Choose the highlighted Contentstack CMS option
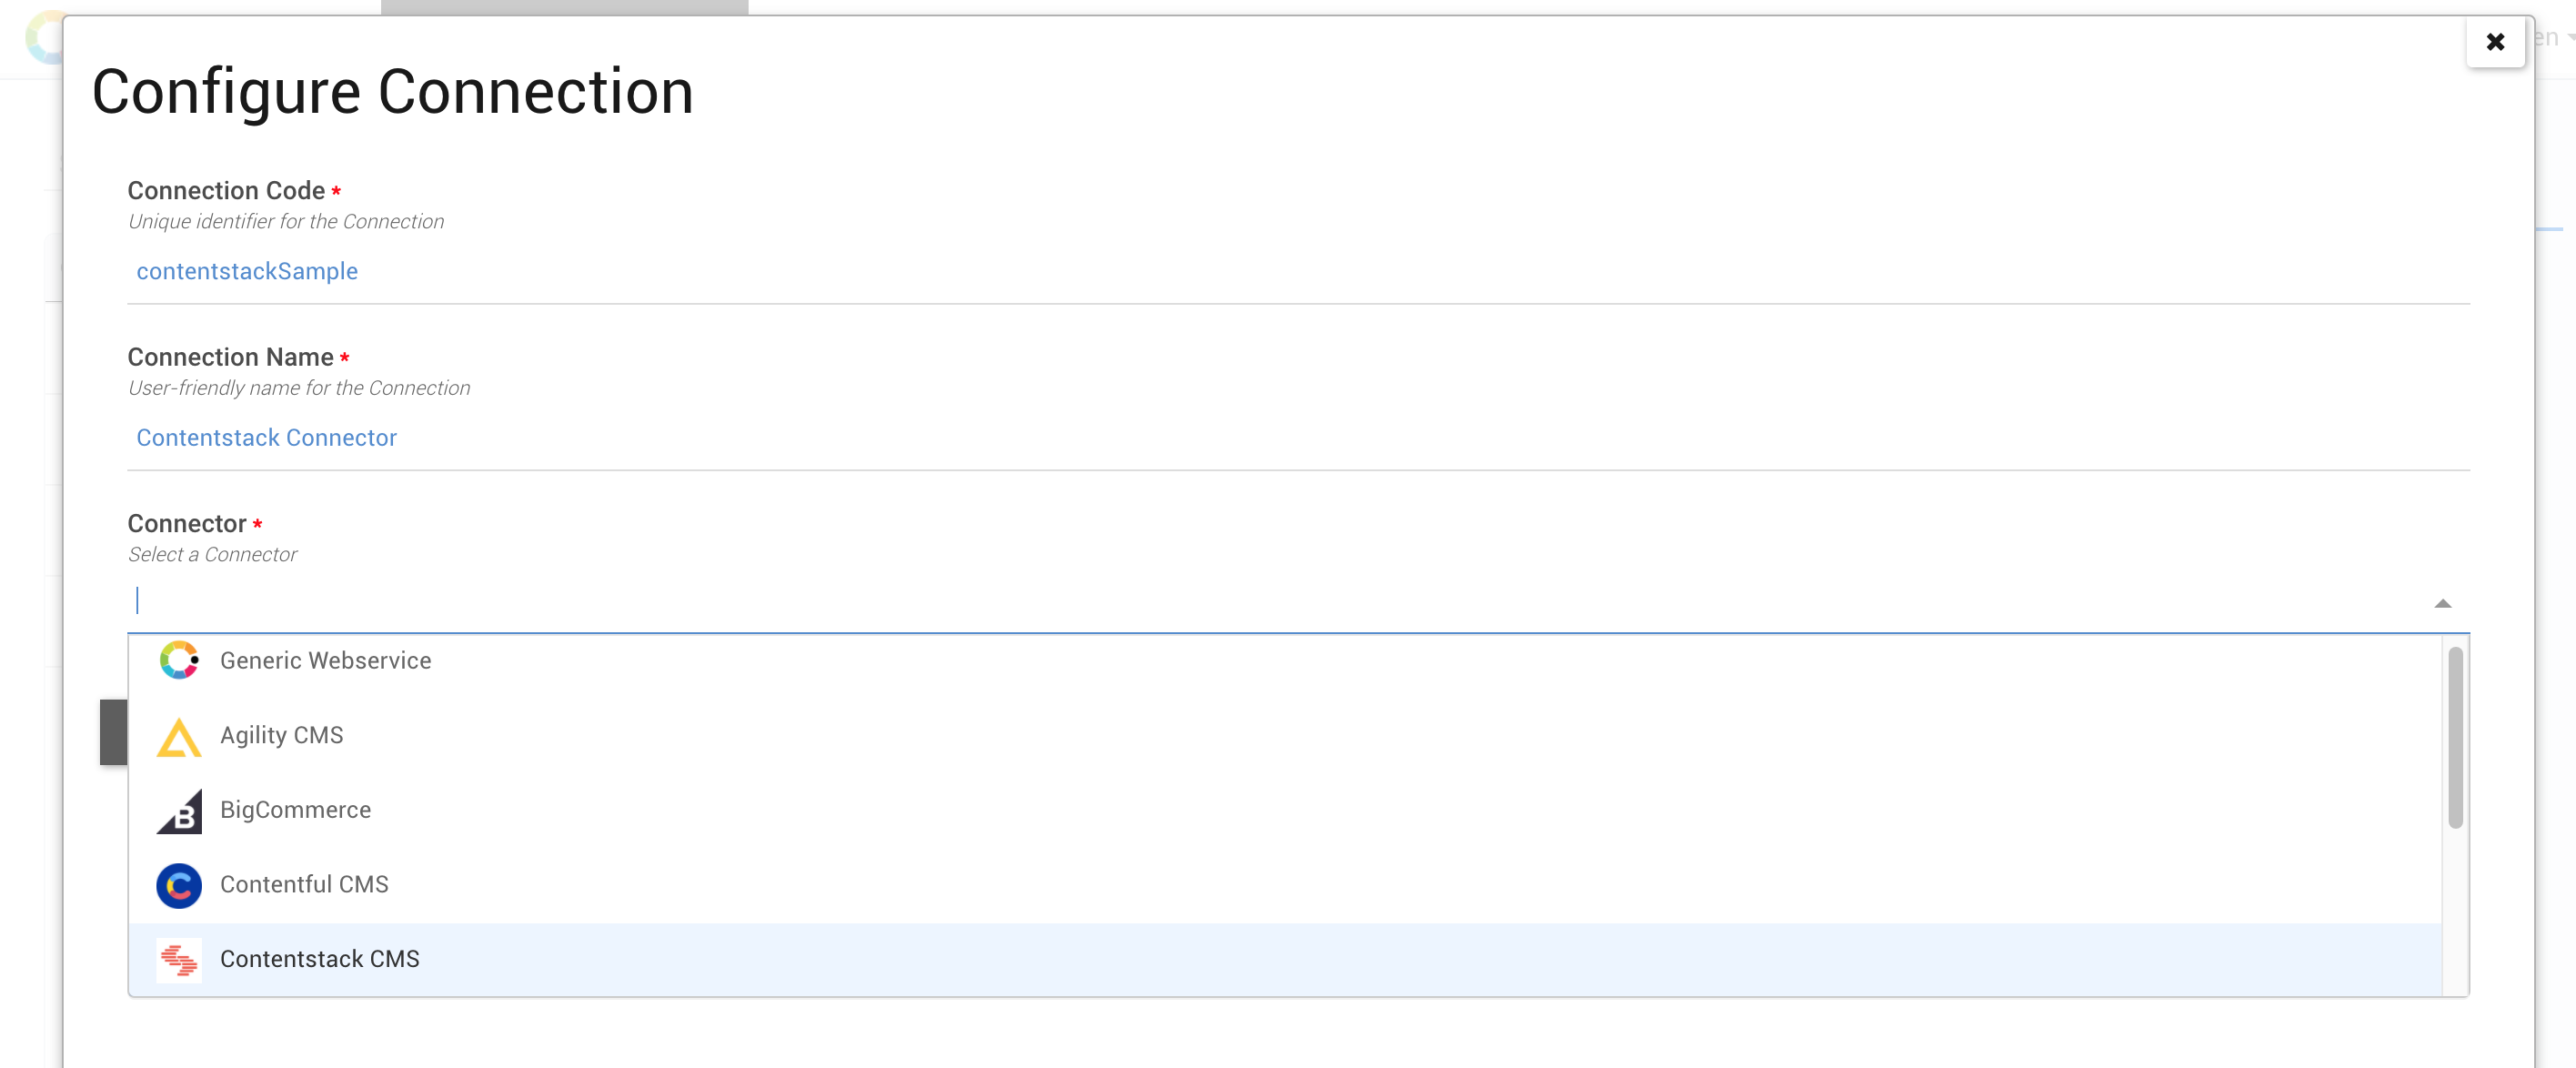2576x1068 pixels. (x=320, y=959)
